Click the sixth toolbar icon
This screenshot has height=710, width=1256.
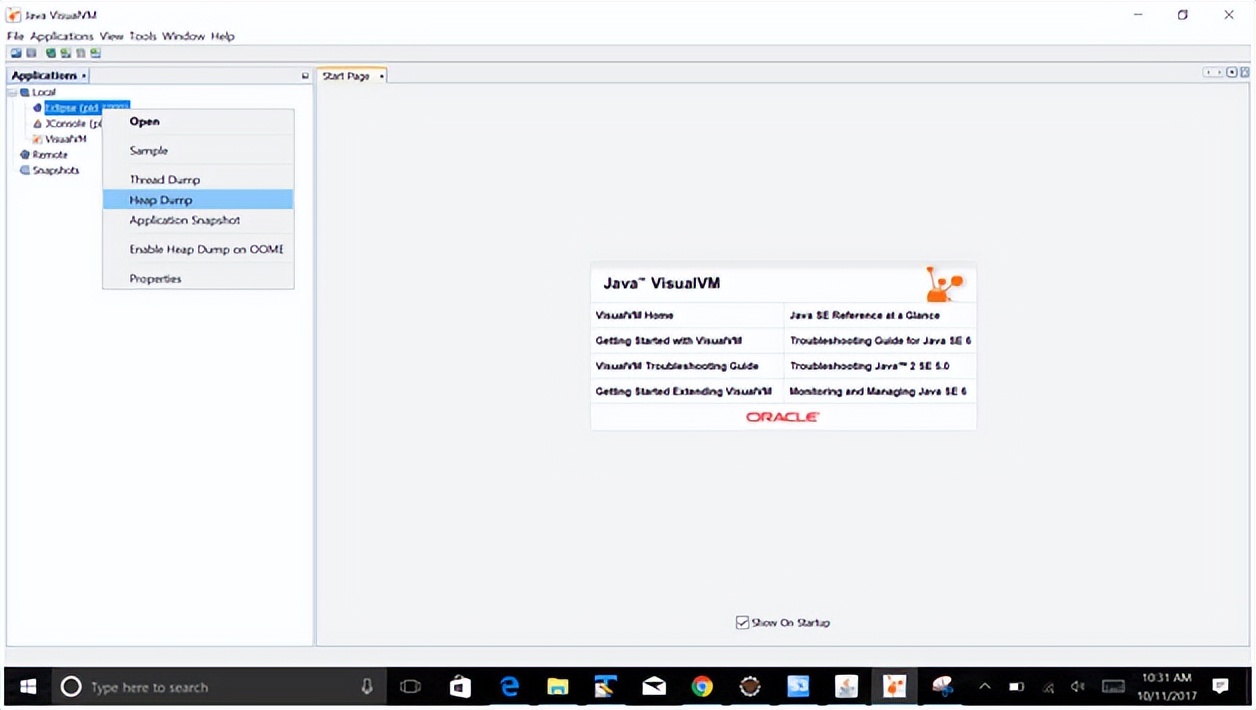pos(96,53)
